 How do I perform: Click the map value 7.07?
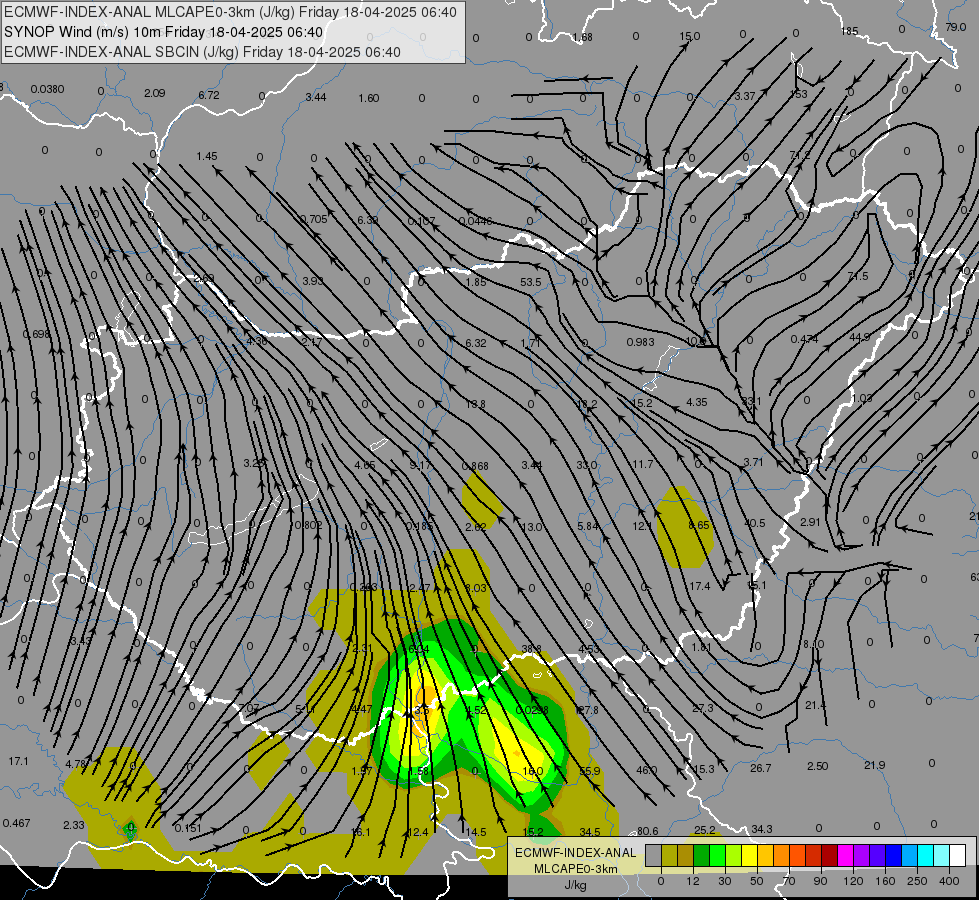coord(249,708)
